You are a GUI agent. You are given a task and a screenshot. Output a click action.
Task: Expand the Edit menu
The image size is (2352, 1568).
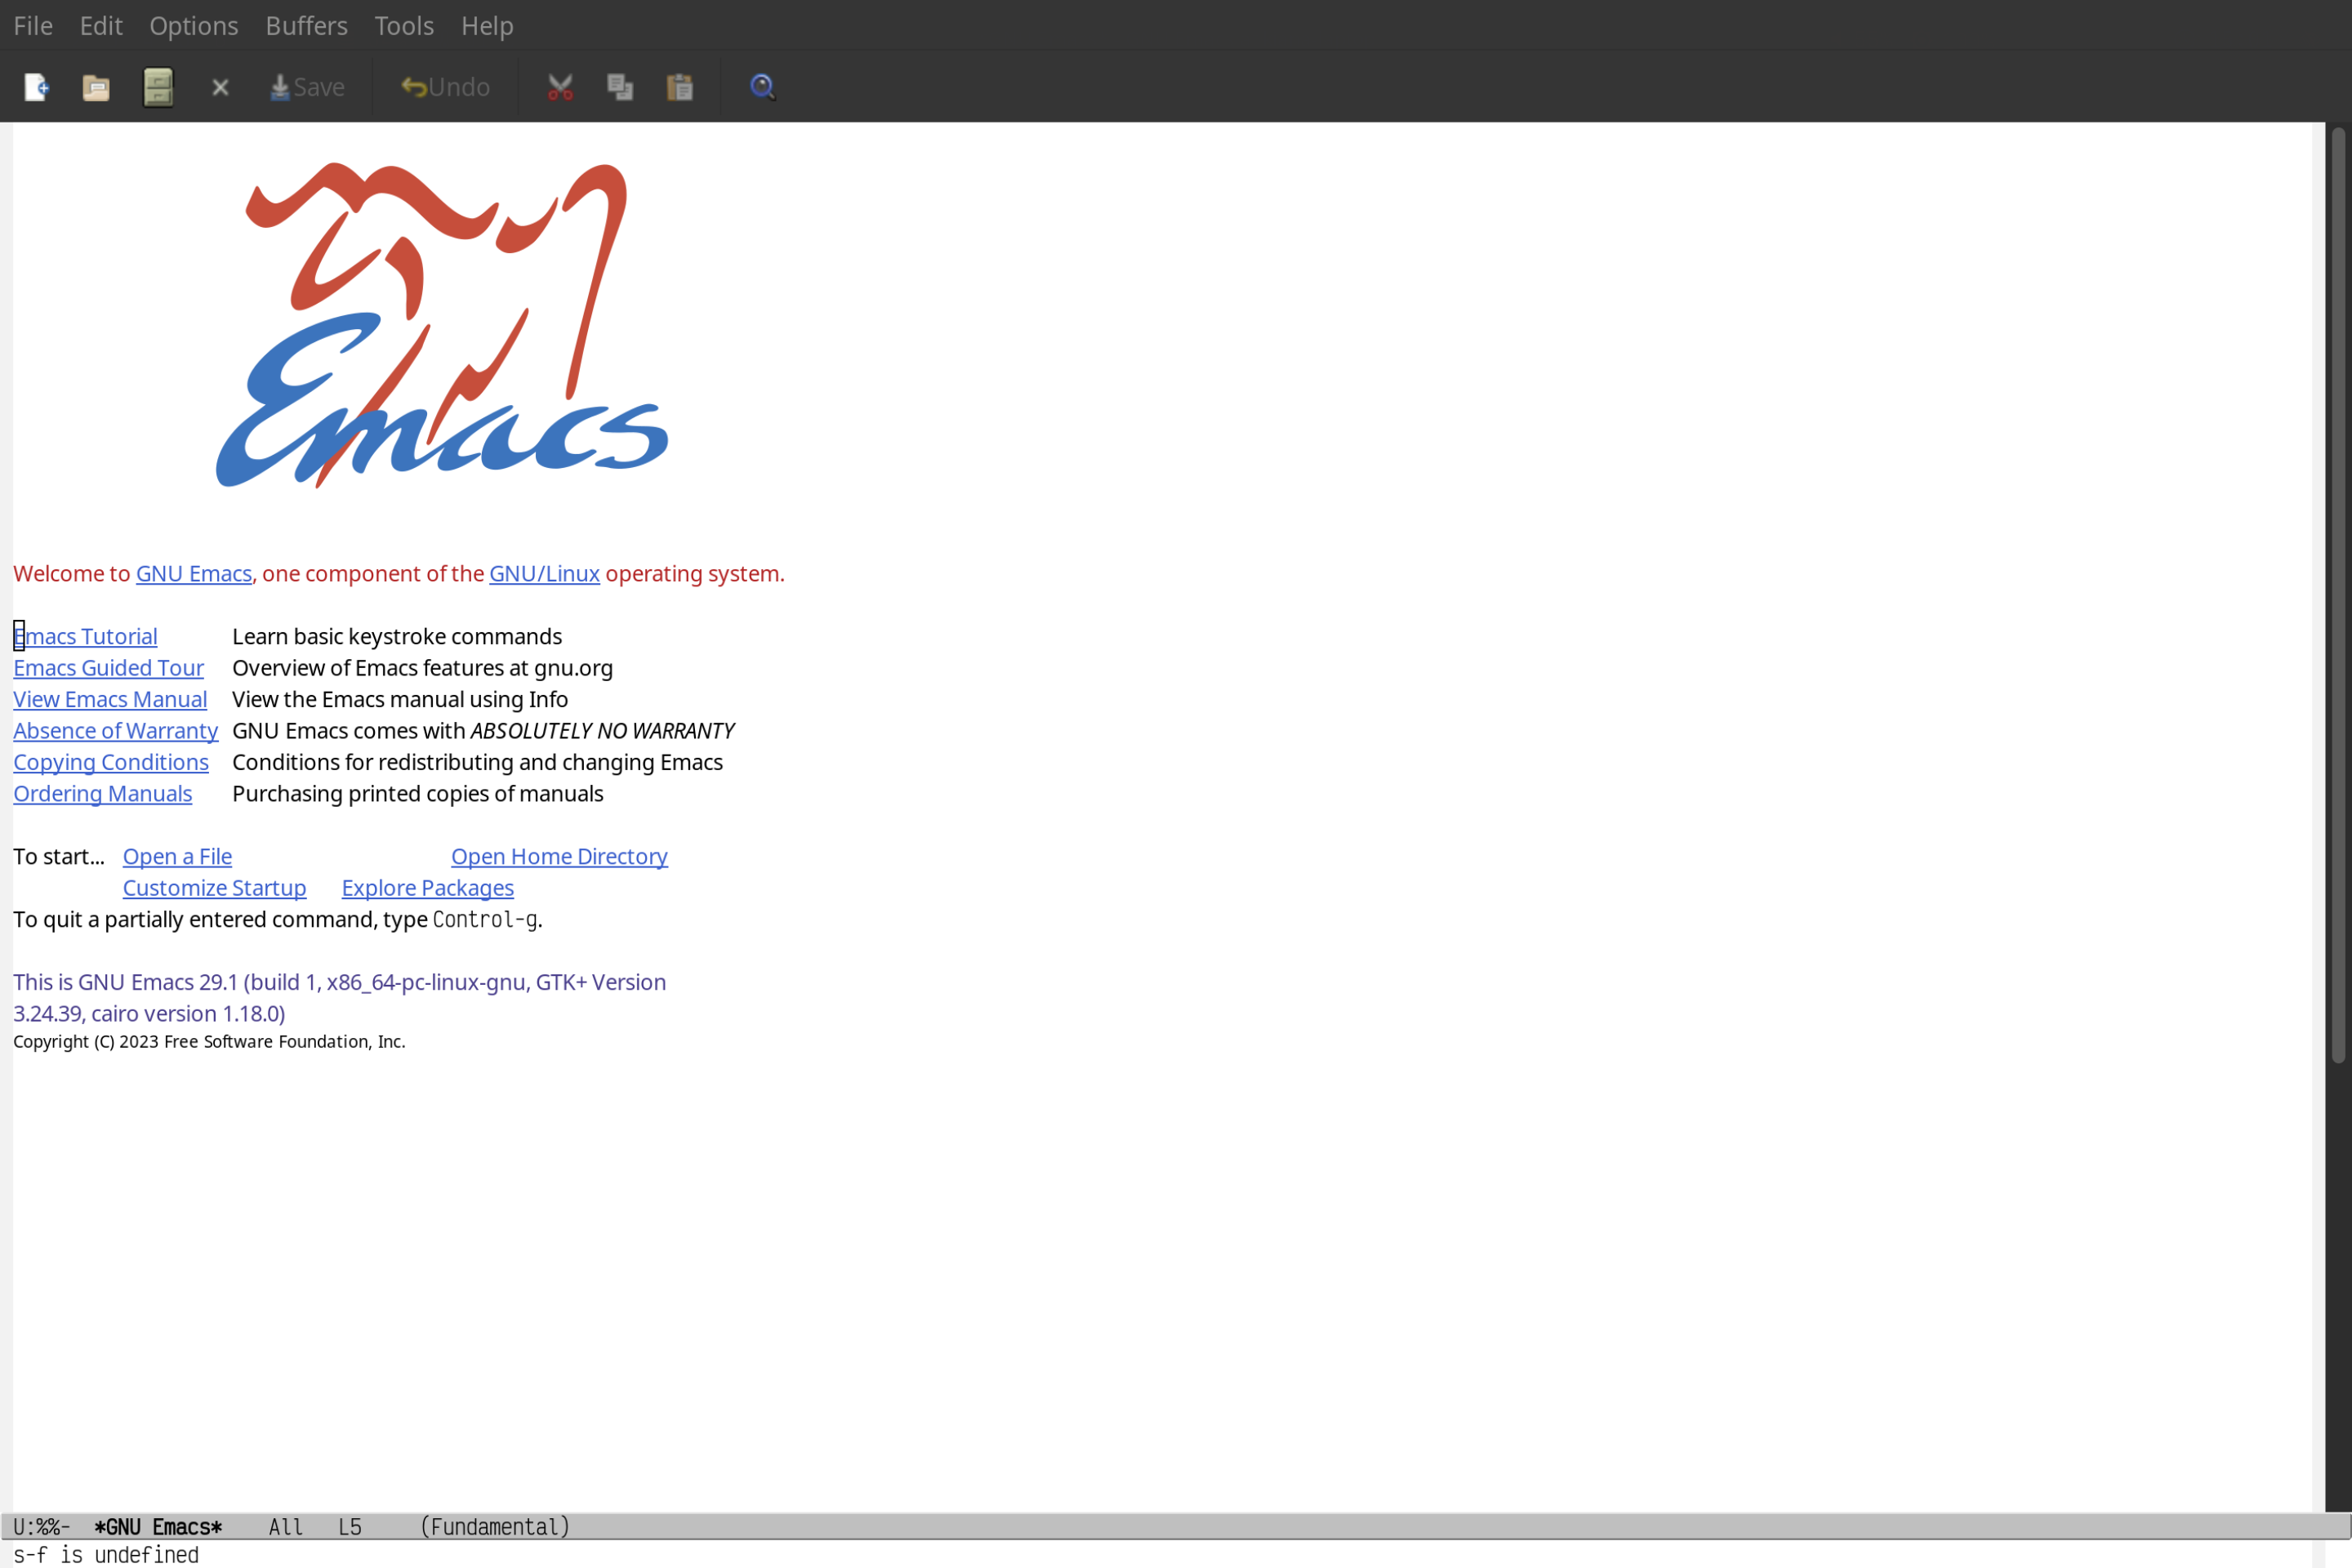click(100, 24)
